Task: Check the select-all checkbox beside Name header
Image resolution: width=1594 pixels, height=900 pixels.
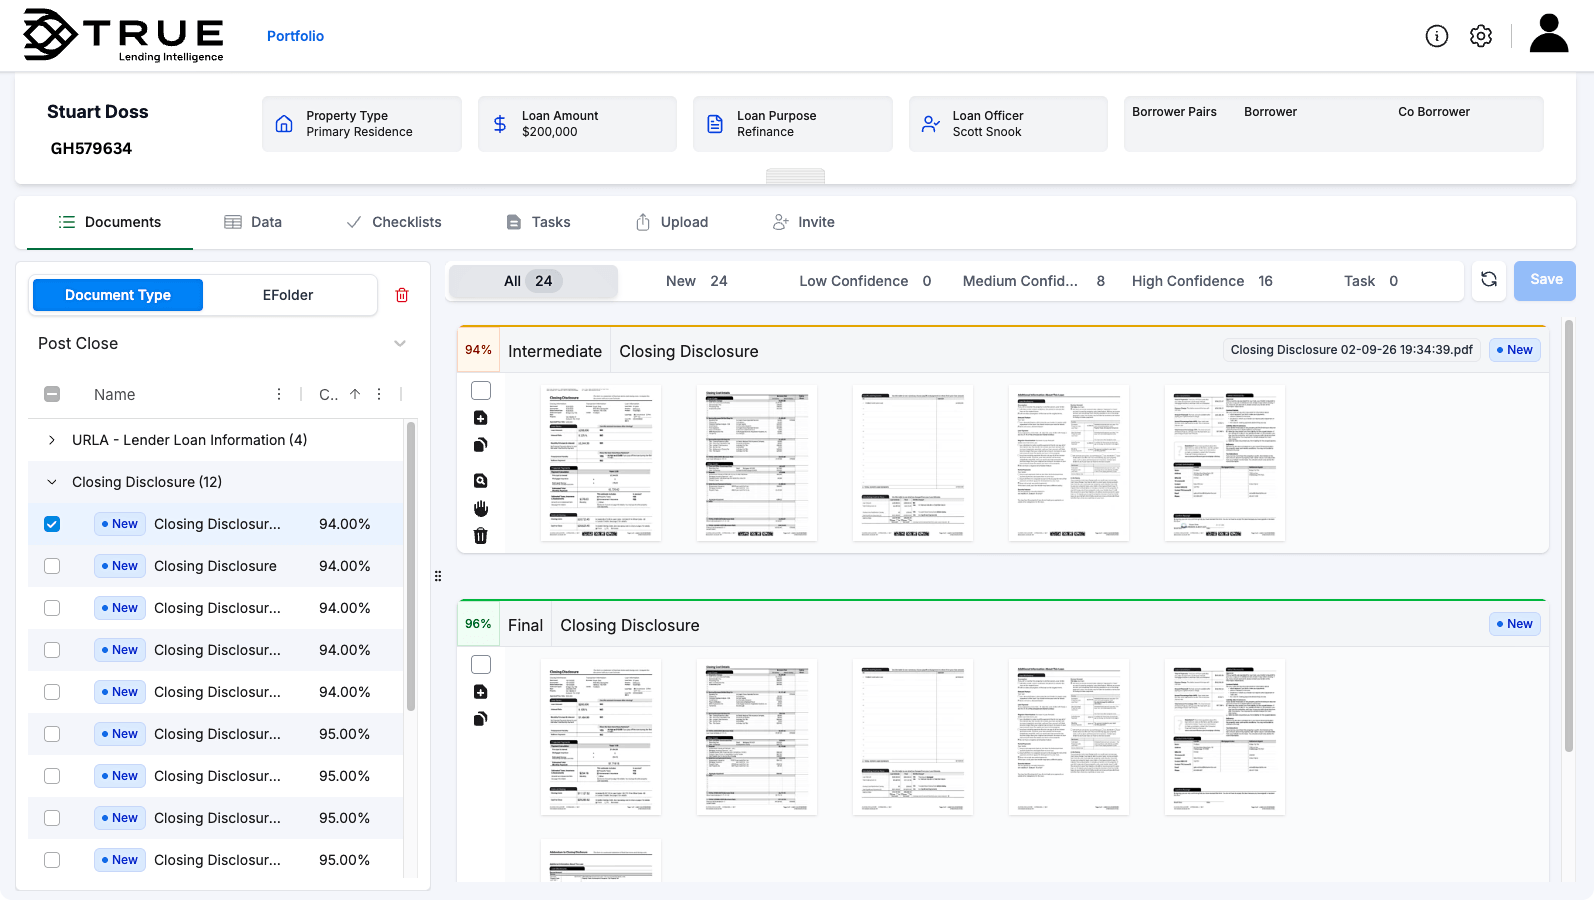Action: pos(52,394)
